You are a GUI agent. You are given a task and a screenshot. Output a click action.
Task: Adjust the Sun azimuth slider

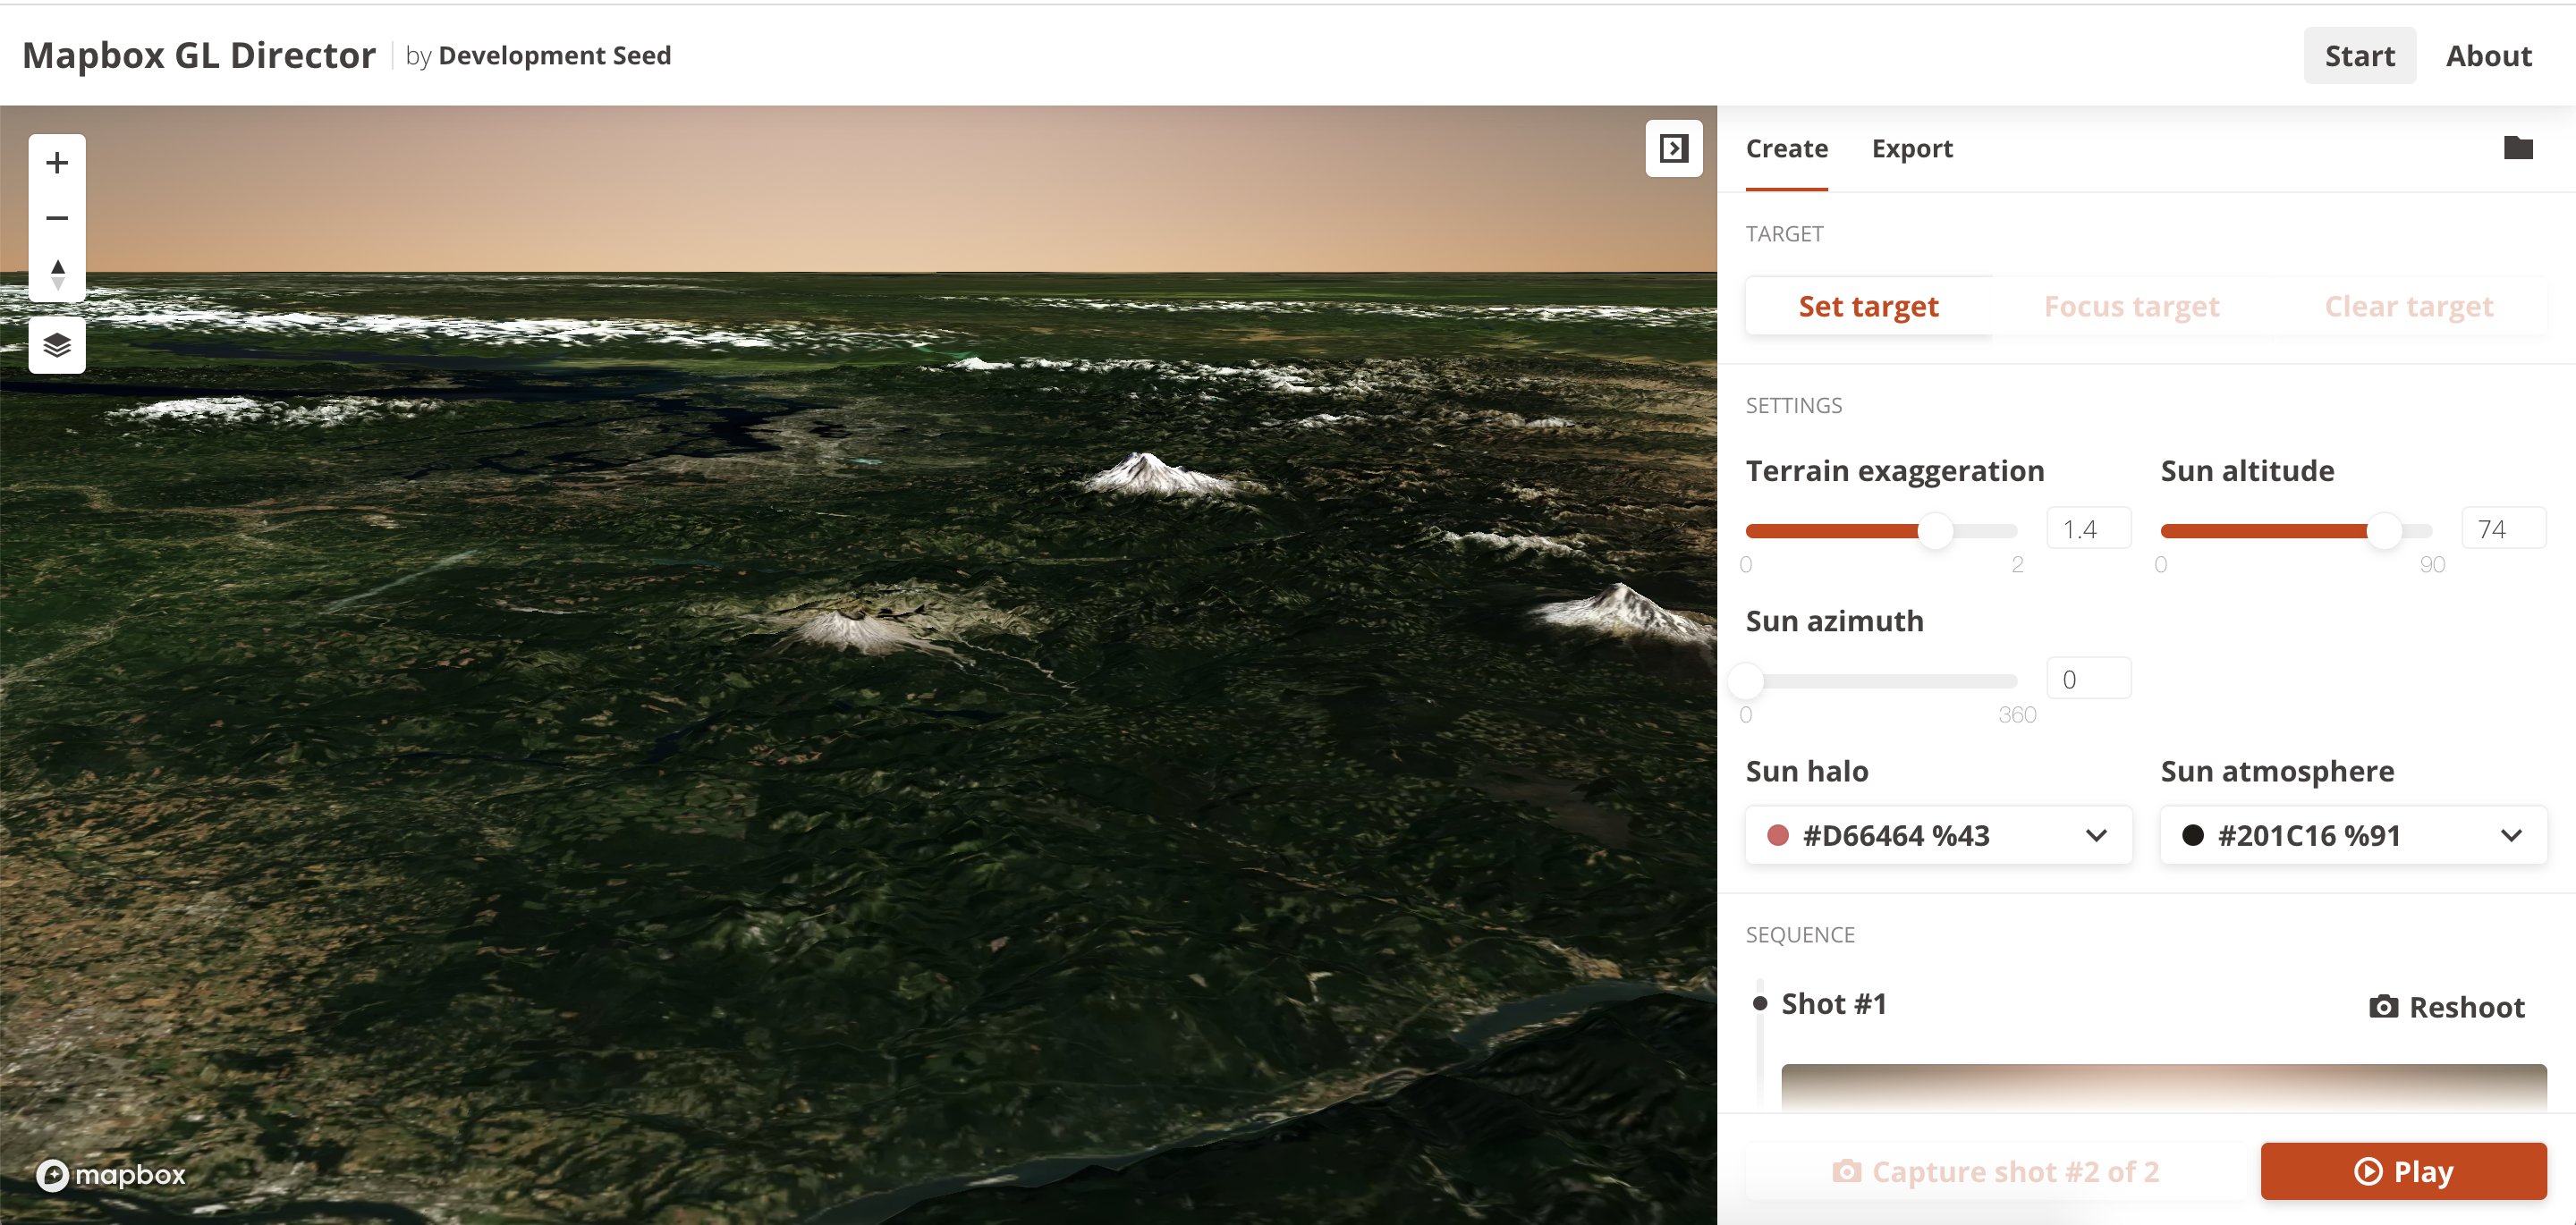pyautogui.click(x=1747, y=681)
